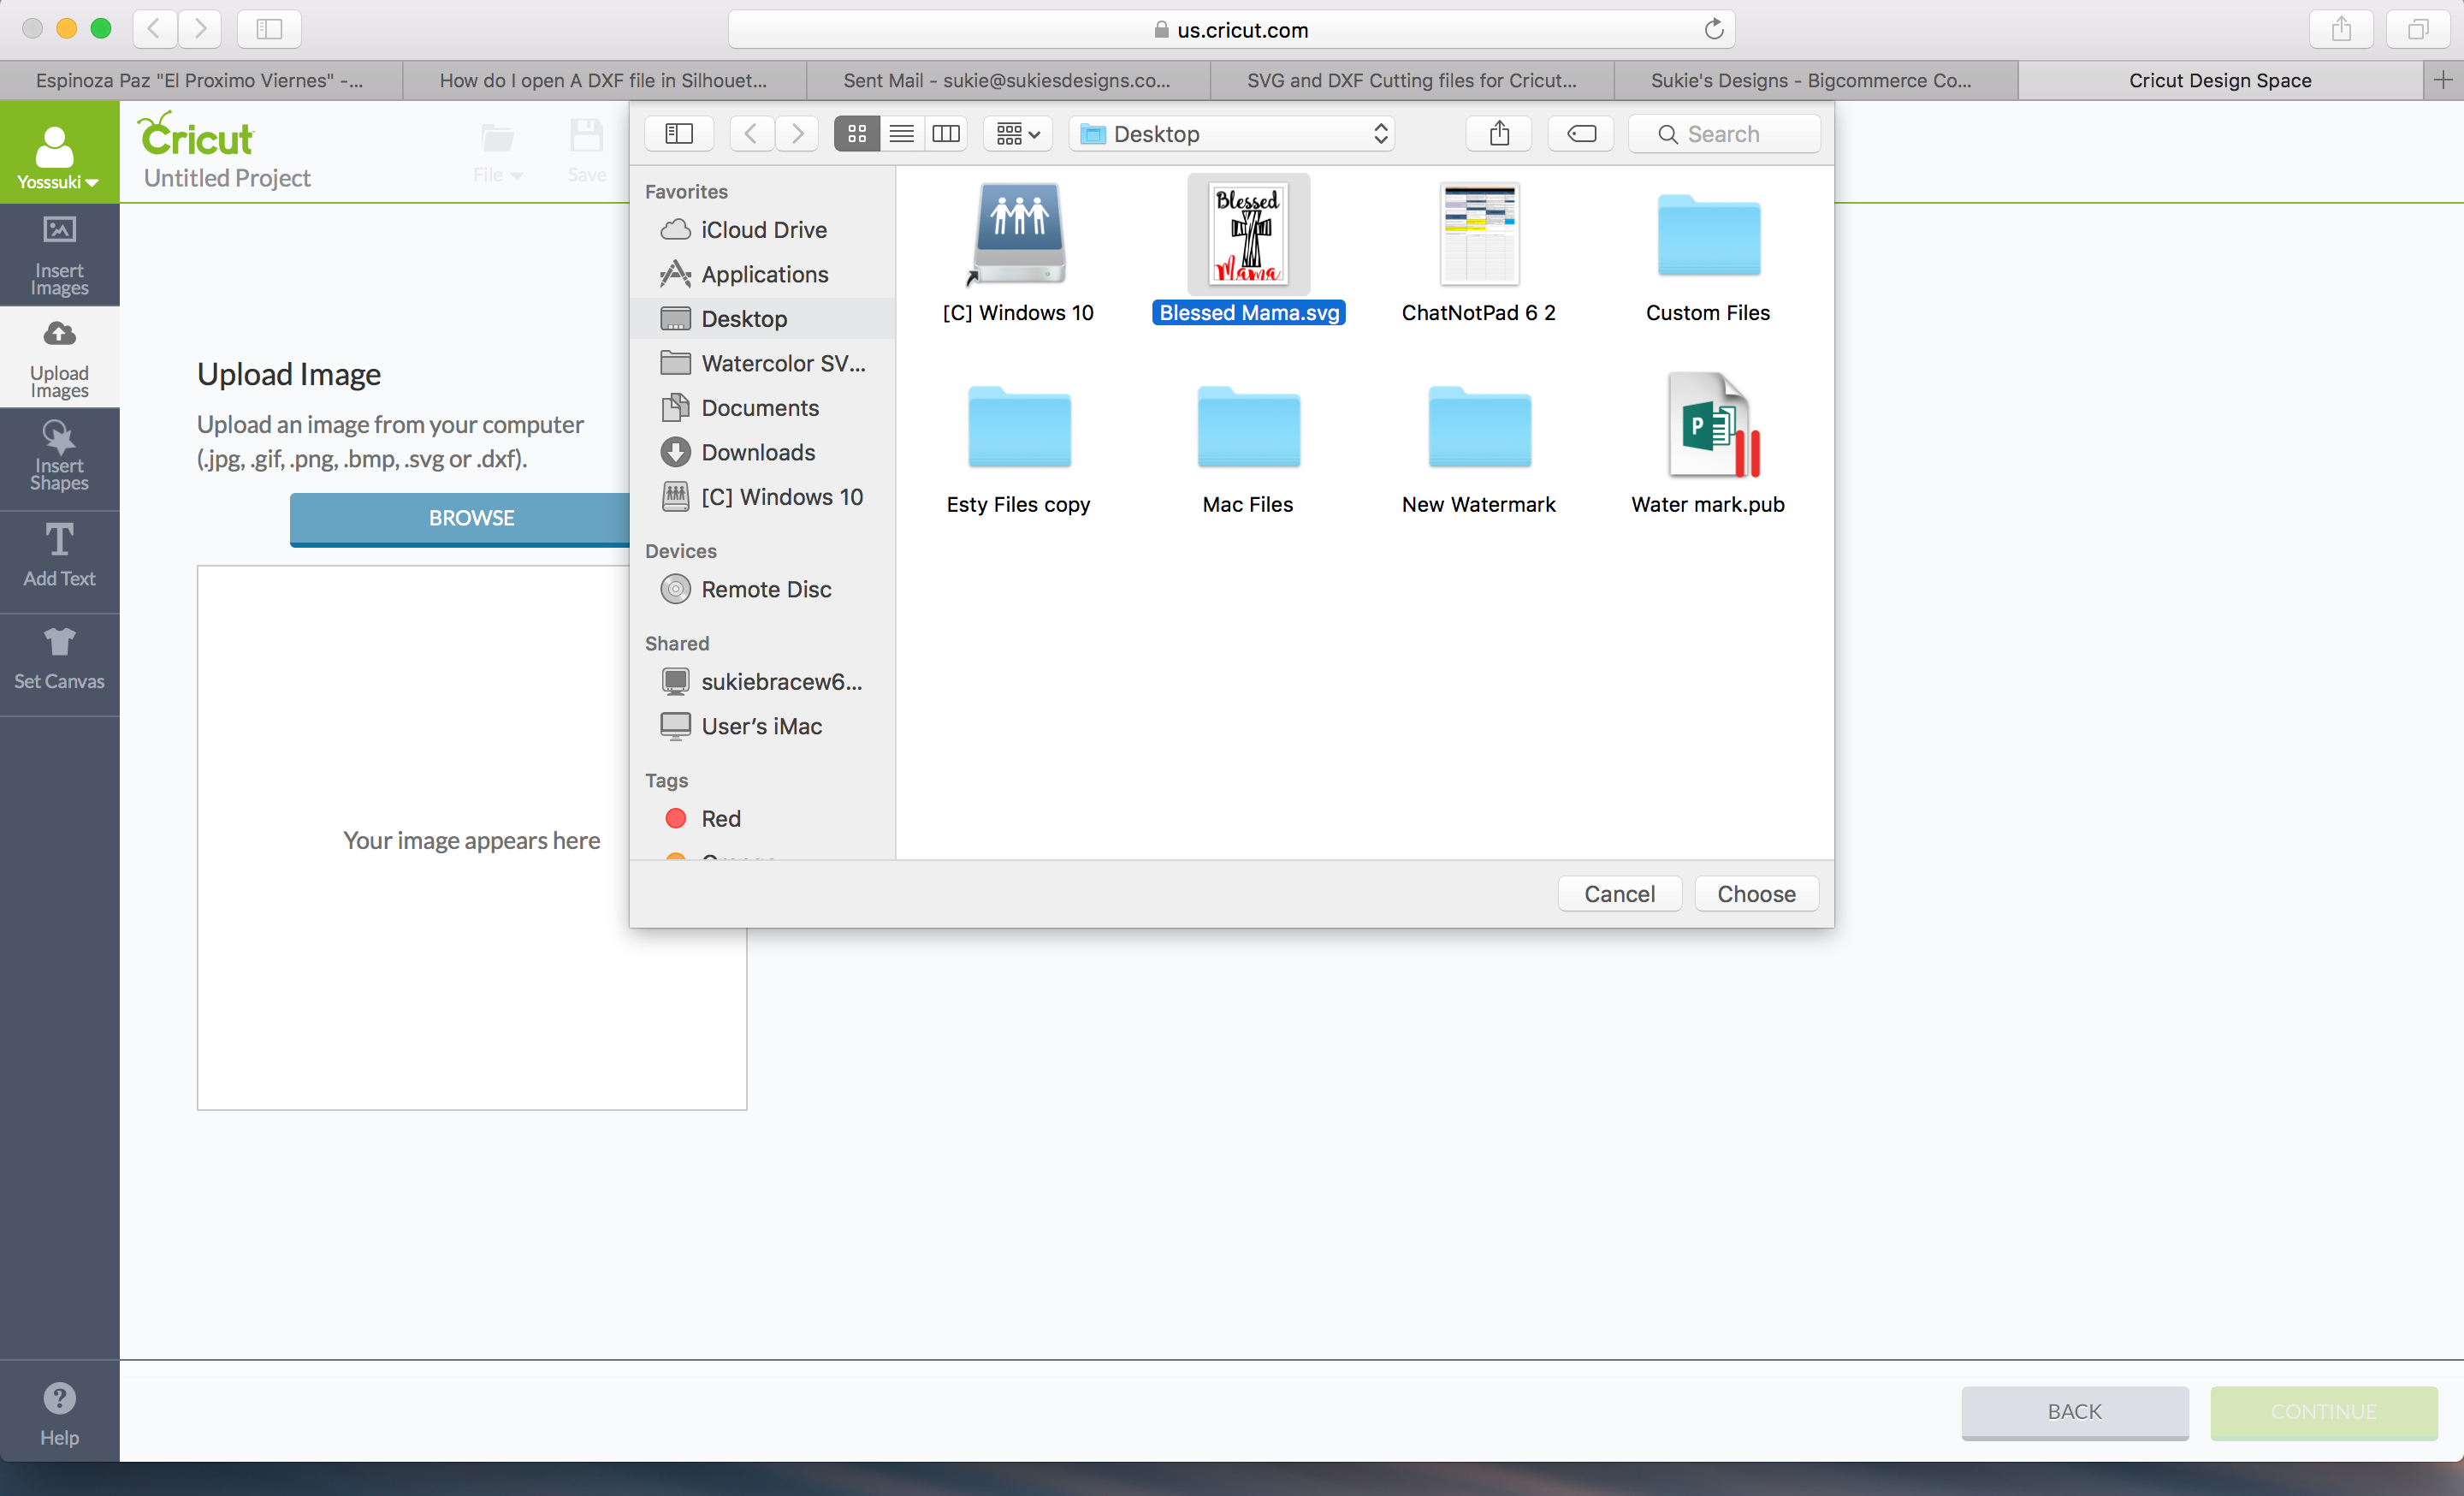The width and height of the screenshot is (2464, 1496).
Task: Expand the gallery view dropdown options
Action: coord(1019,134)
